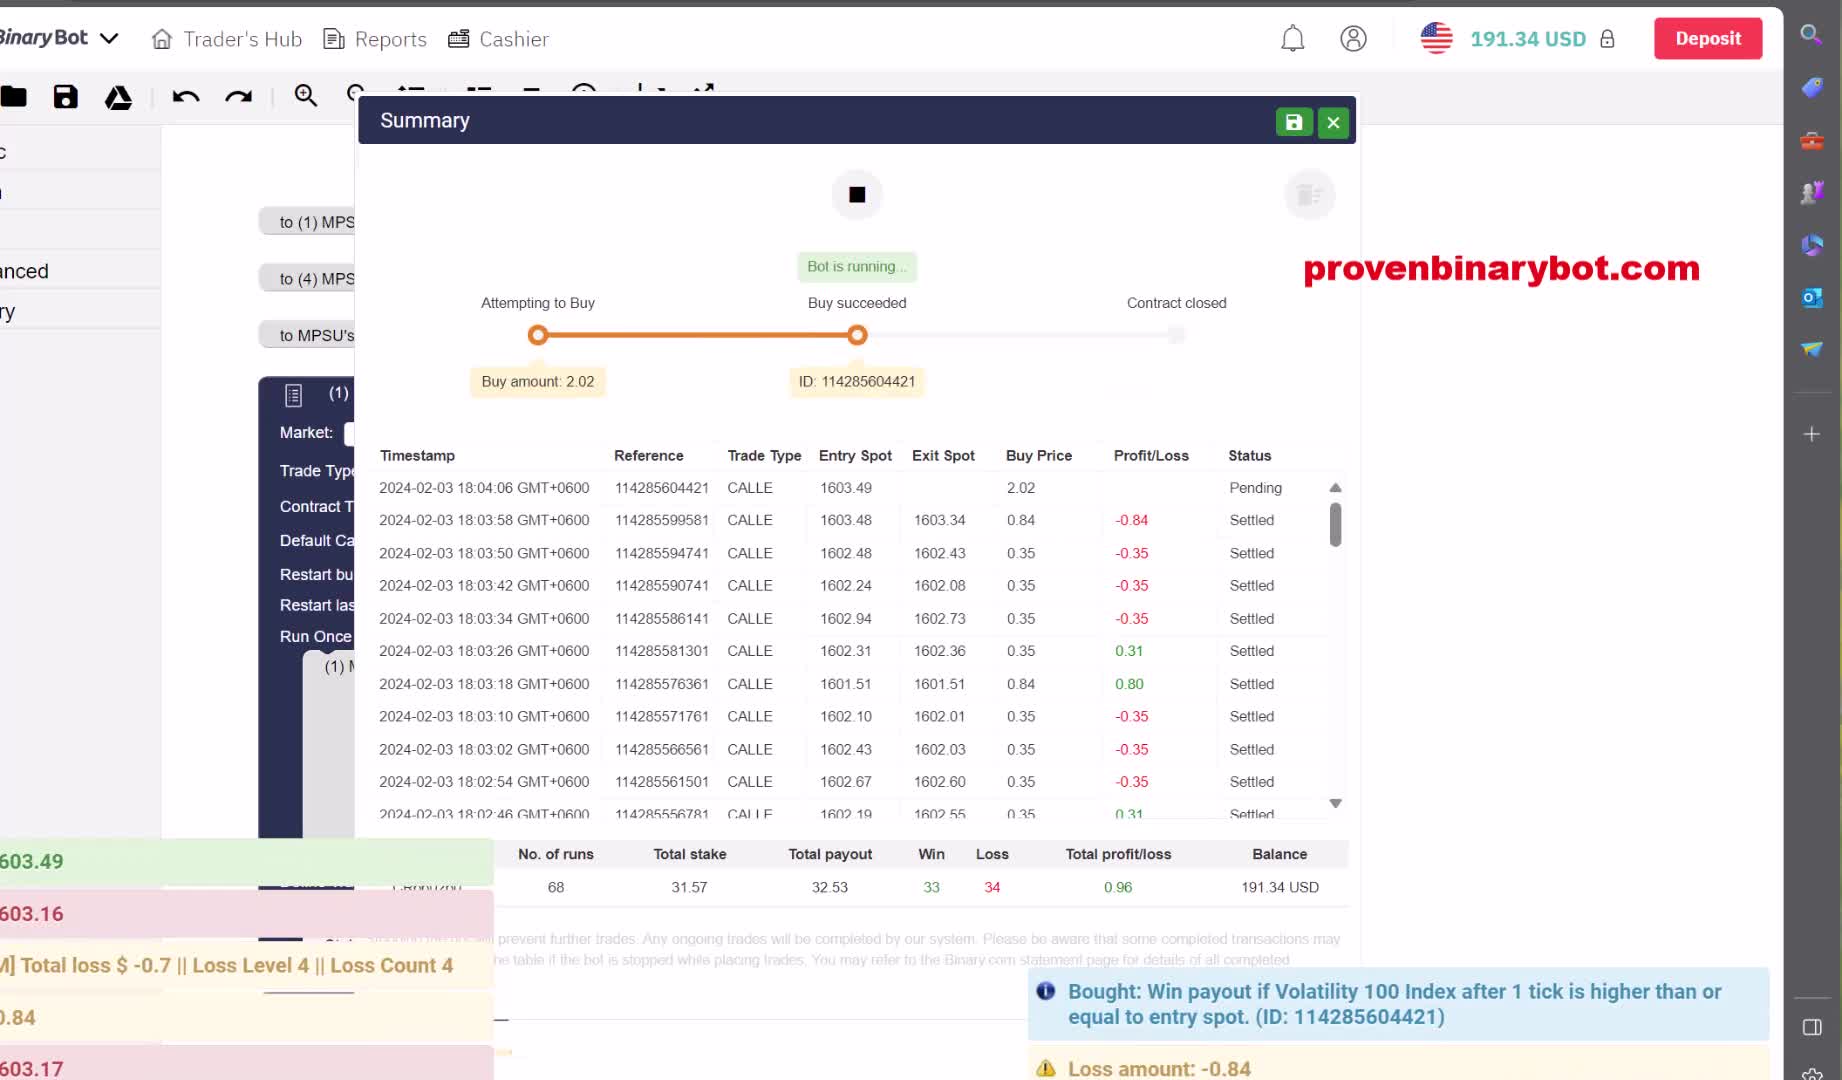Image resolution: width=1842 pixels, height=1080 pixels.
Task: Click the stop bot button
Action: [x=857, y=195]
